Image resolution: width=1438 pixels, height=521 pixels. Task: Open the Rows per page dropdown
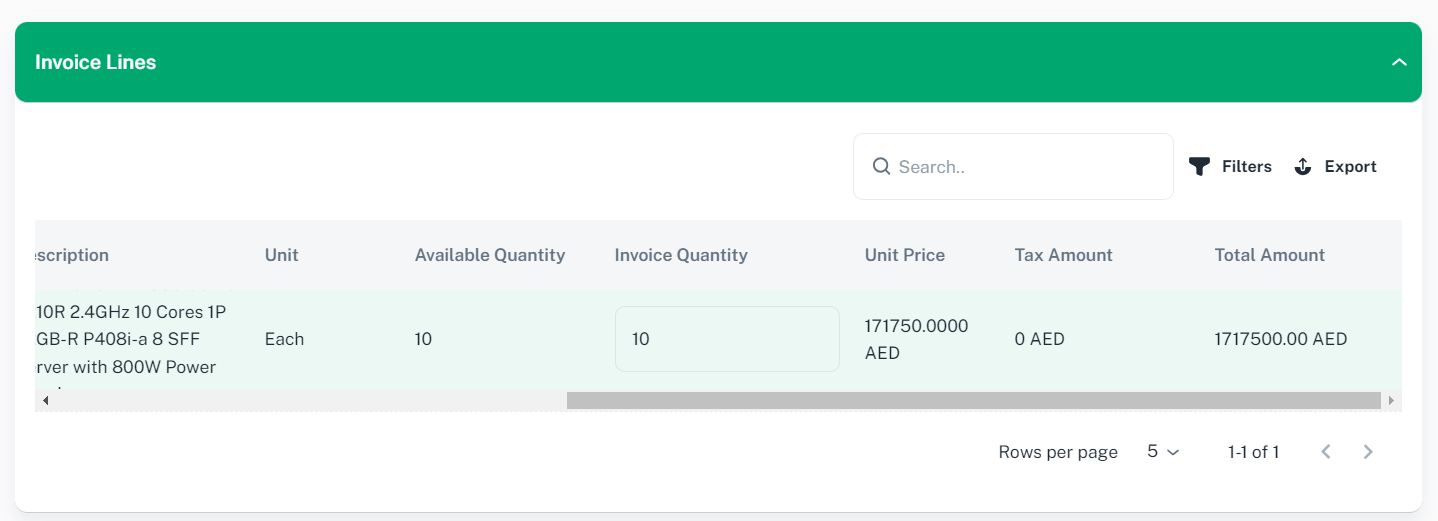[1163, 452]
